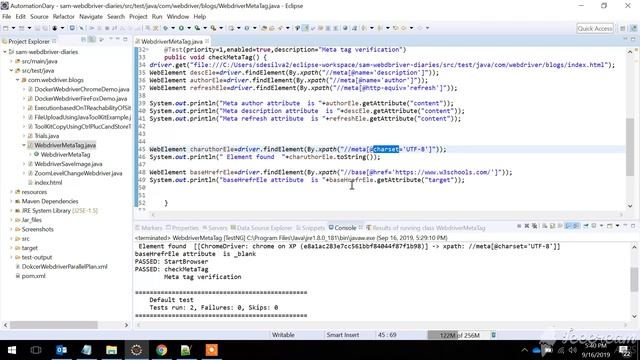640x360 pixels.
Task: Open the Run button dropdown arrow
Action: 189,28
